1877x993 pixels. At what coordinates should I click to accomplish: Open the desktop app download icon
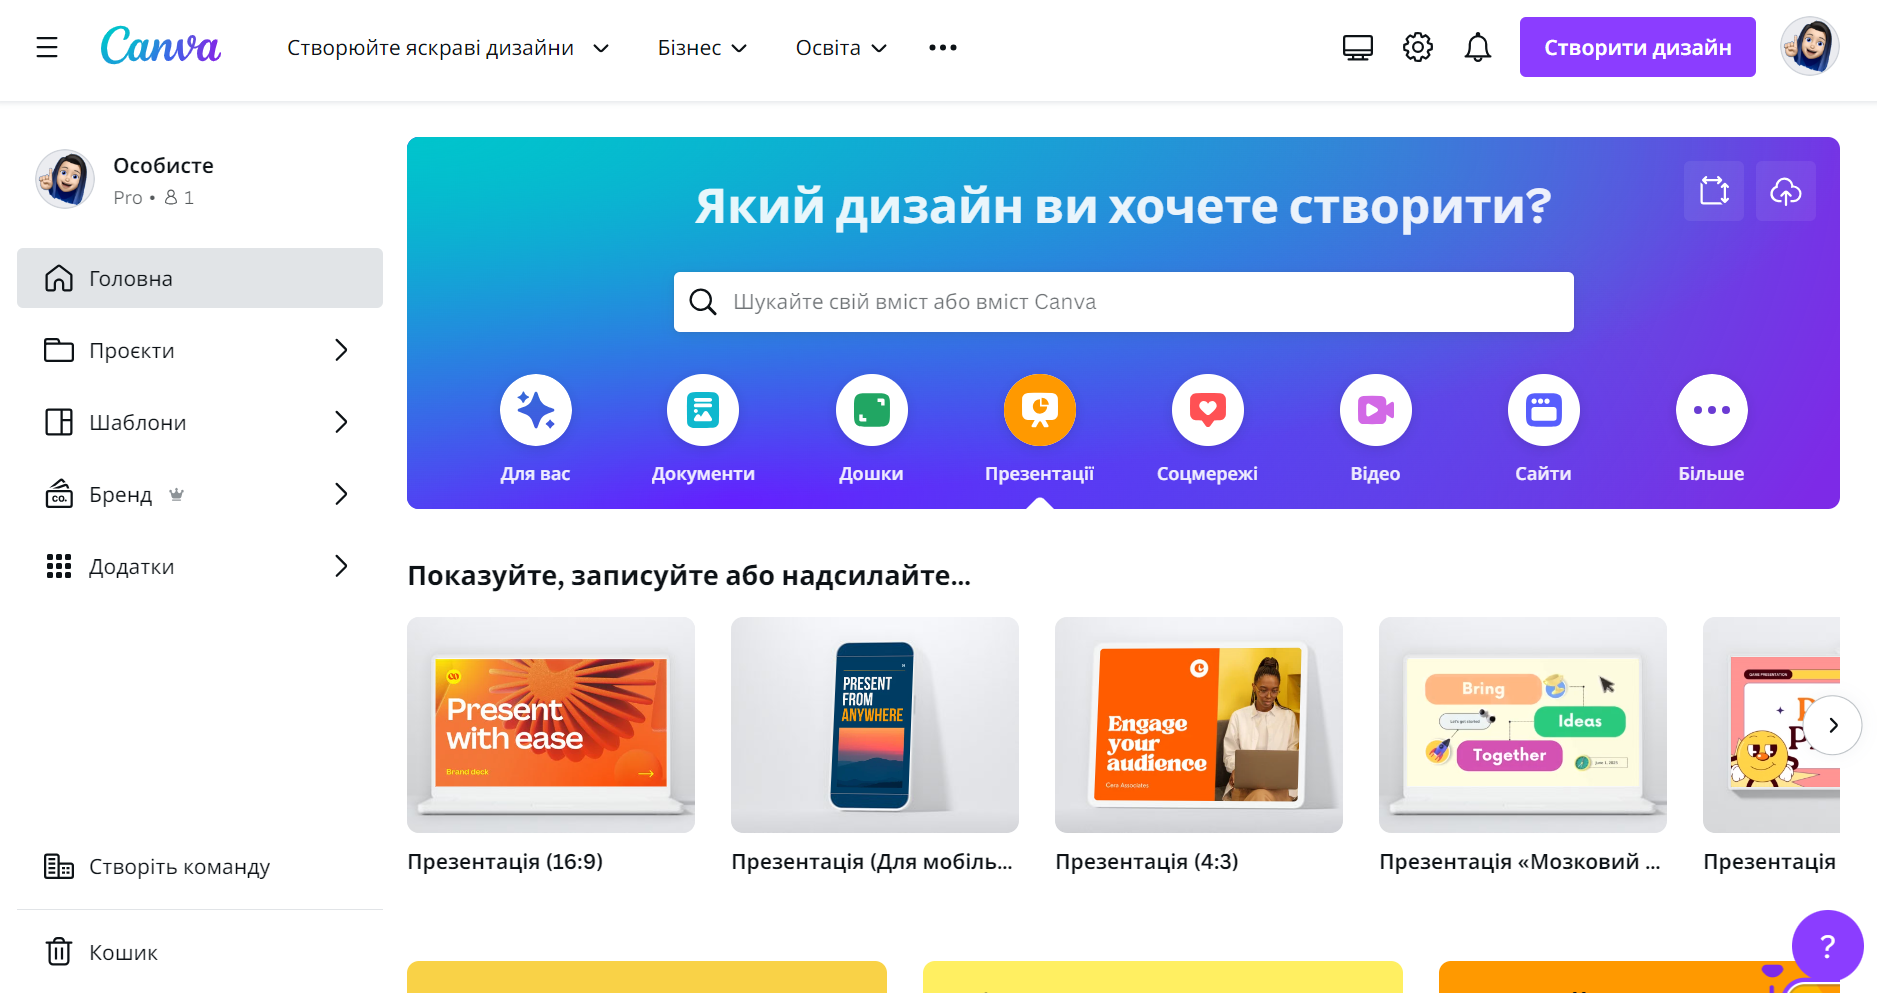click(1358, 47)
